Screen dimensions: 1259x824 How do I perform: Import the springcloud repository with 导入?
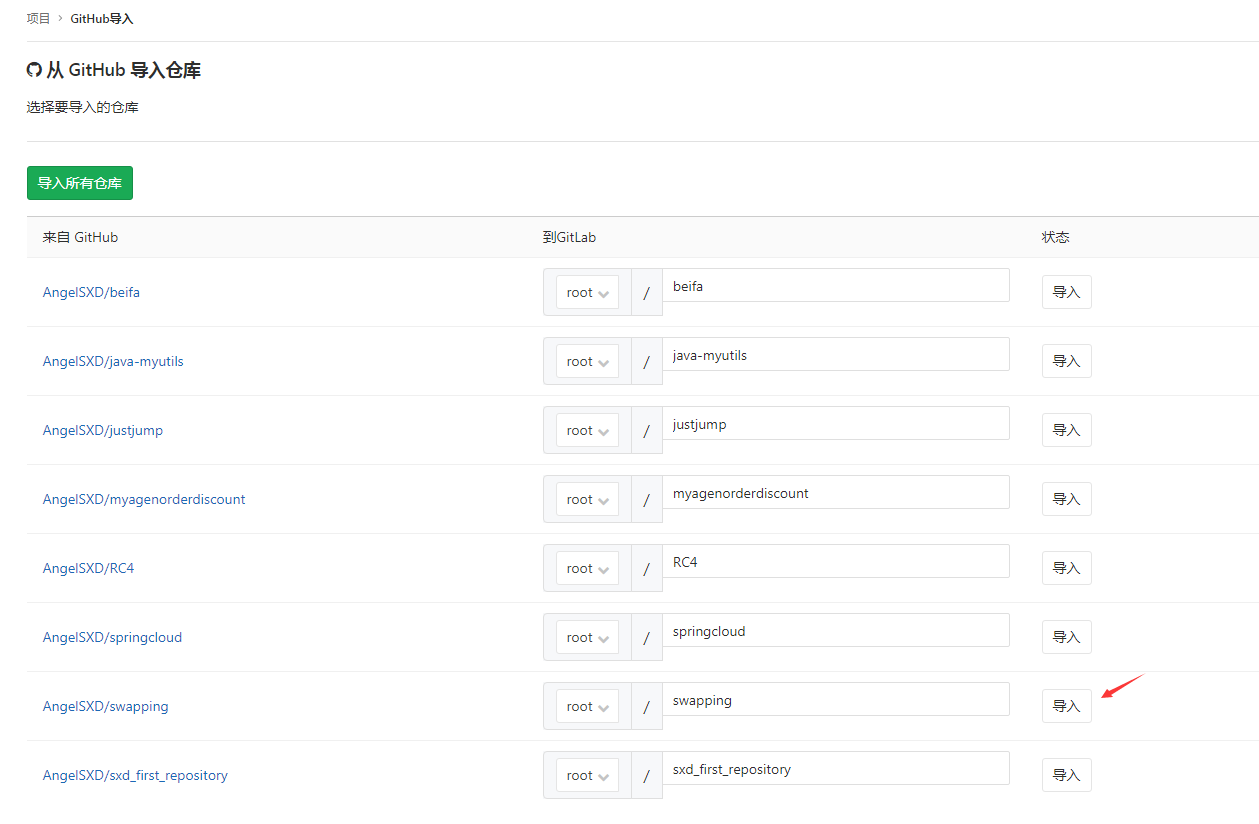tap(1067, 637)
